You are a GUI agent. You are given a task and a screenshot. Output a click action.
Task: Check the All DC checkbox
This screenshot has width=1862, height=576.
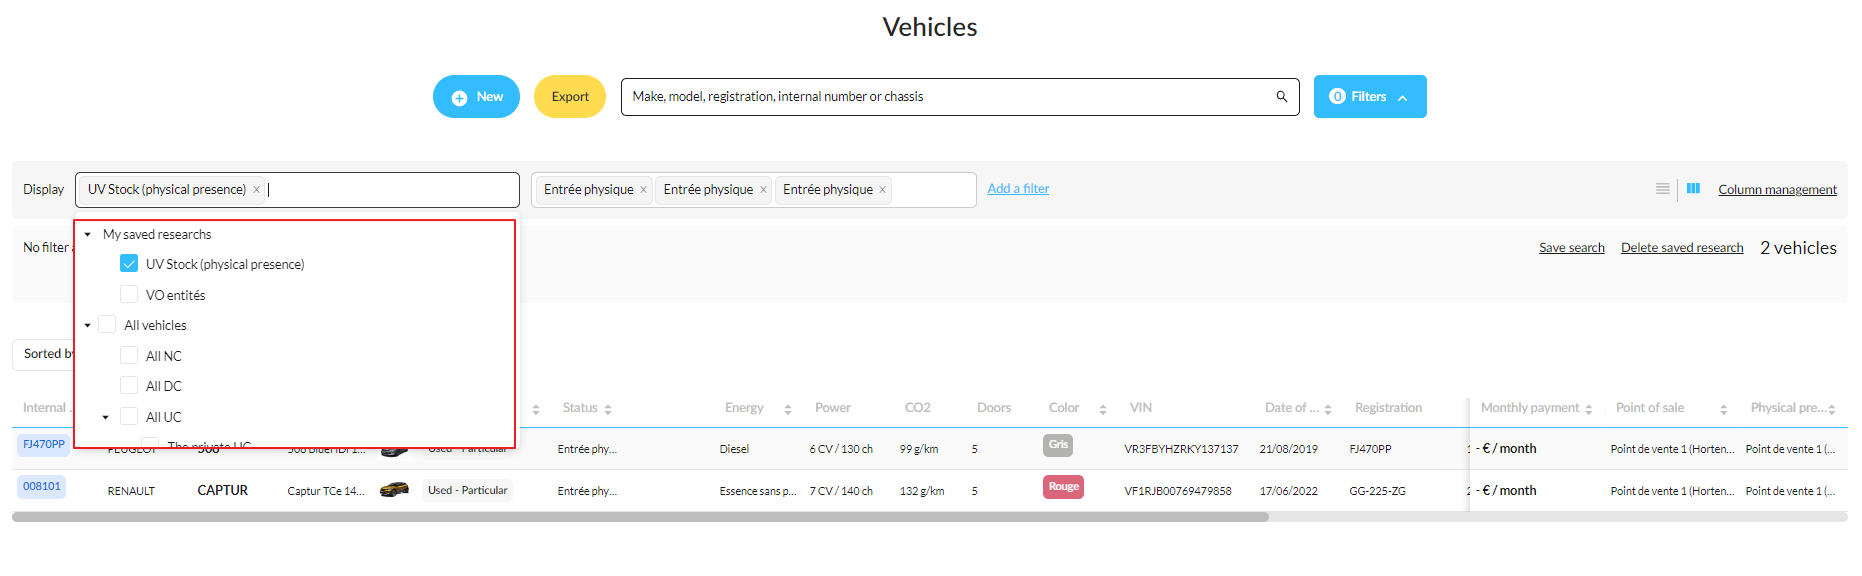click(129, 386)
